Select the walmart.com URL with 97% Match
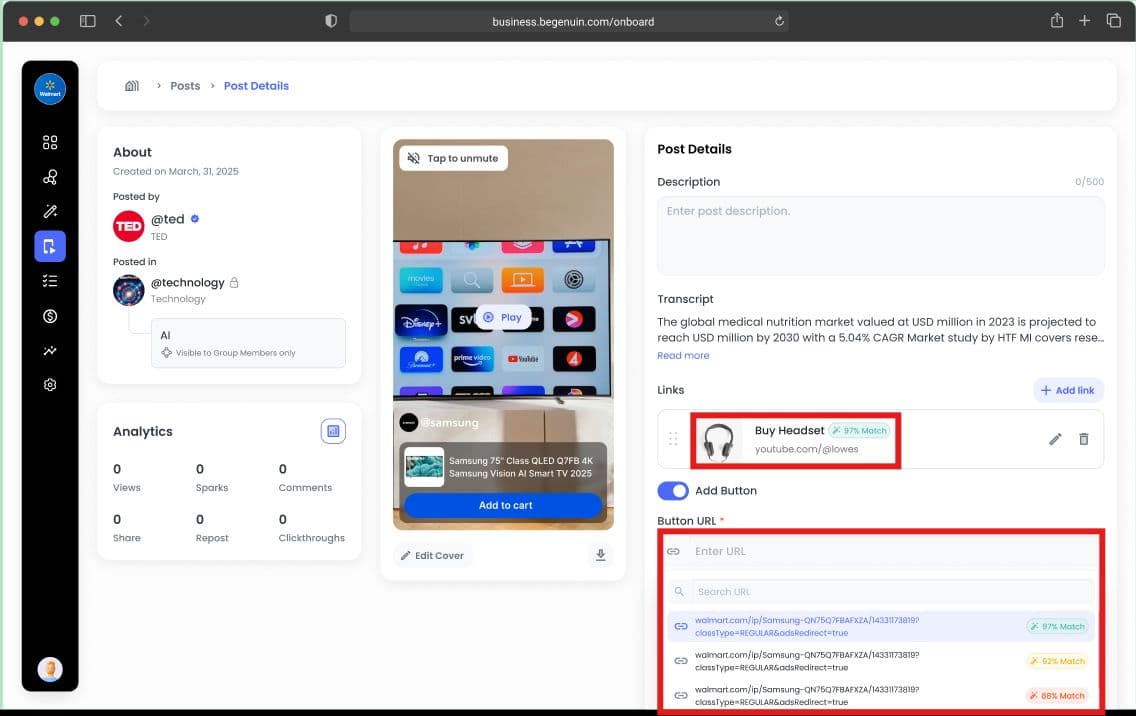 tap(880, 626)
